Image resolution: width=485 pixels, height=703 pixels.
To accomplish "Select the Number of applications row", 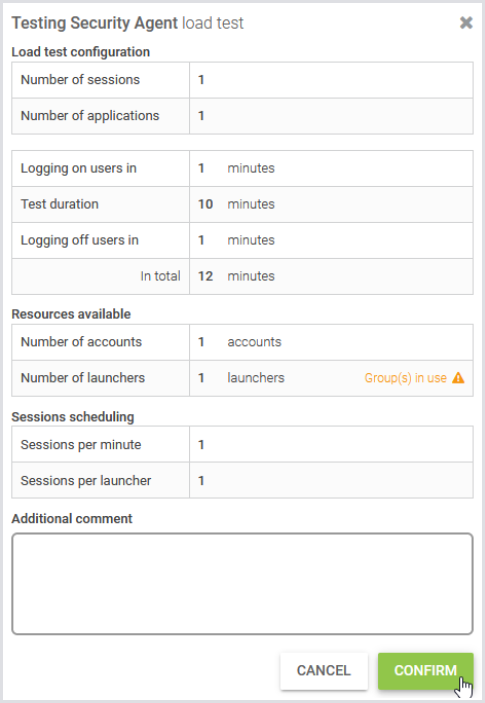I will pos(242,116).
